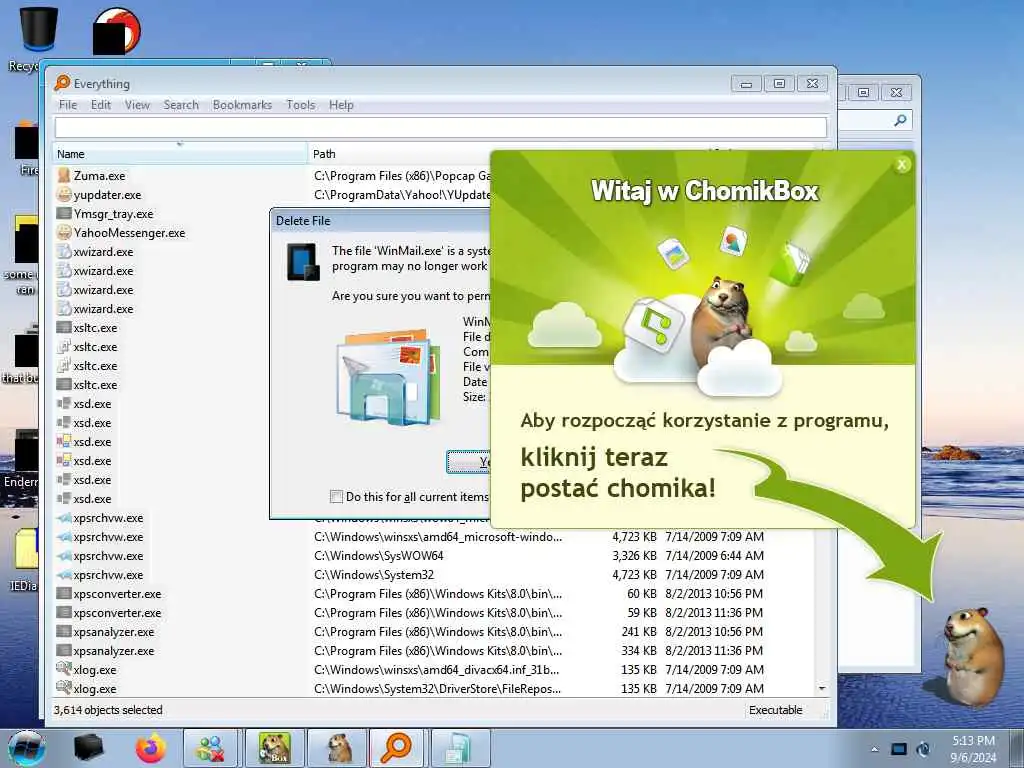Click xpsrchvw.exe icon in the C:\Windows\System32 row
1024x768 pixels.
(63, 575)
